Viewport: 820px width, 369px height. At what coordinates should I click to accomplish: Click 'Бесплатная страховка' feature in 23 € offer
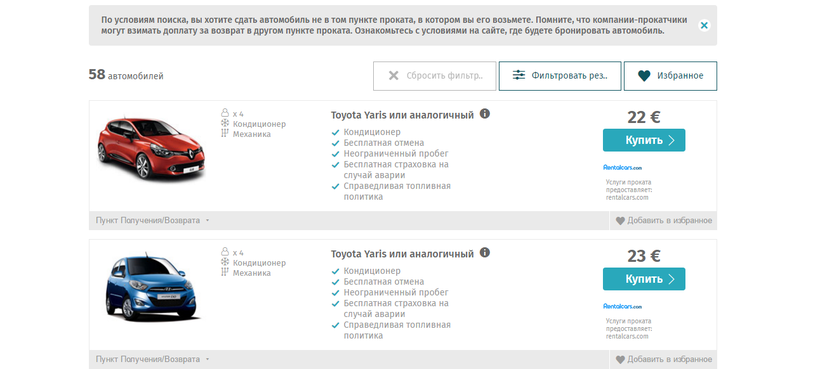pyautogui.click(x=396, y=308)
